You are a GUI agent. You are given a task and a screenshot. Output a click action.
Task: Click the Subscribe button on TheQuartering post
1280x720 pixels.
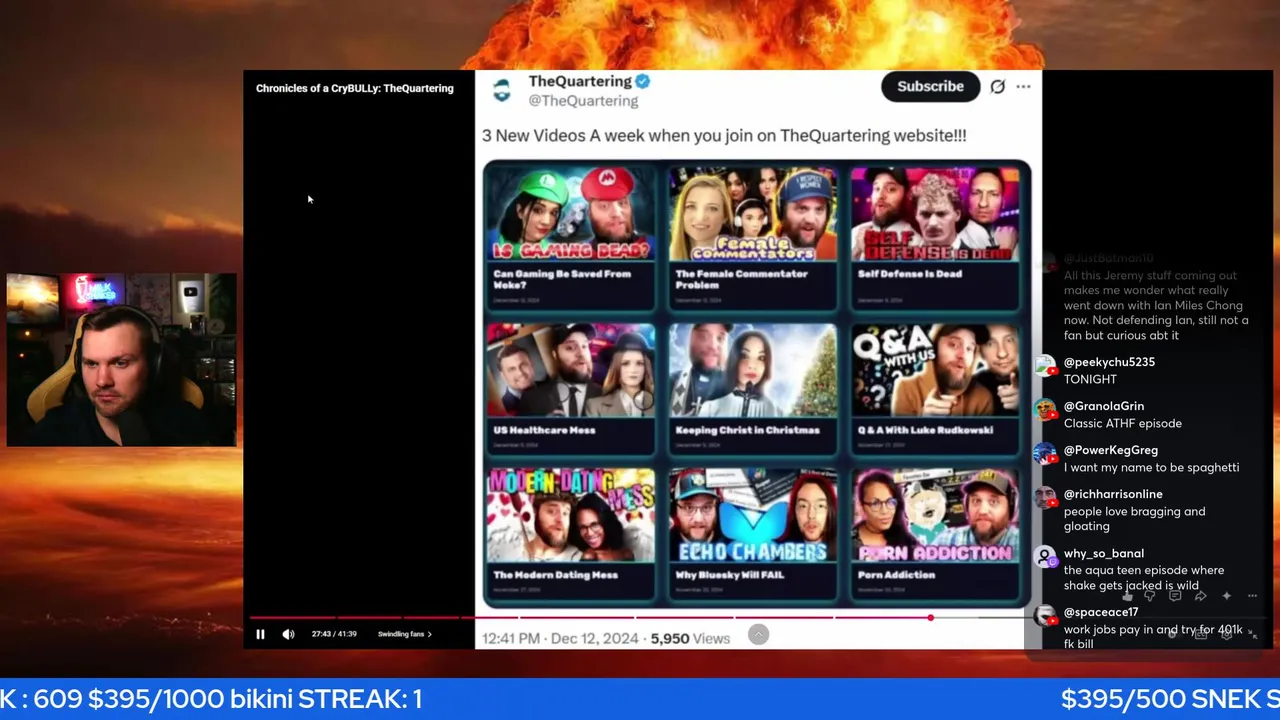930,86
